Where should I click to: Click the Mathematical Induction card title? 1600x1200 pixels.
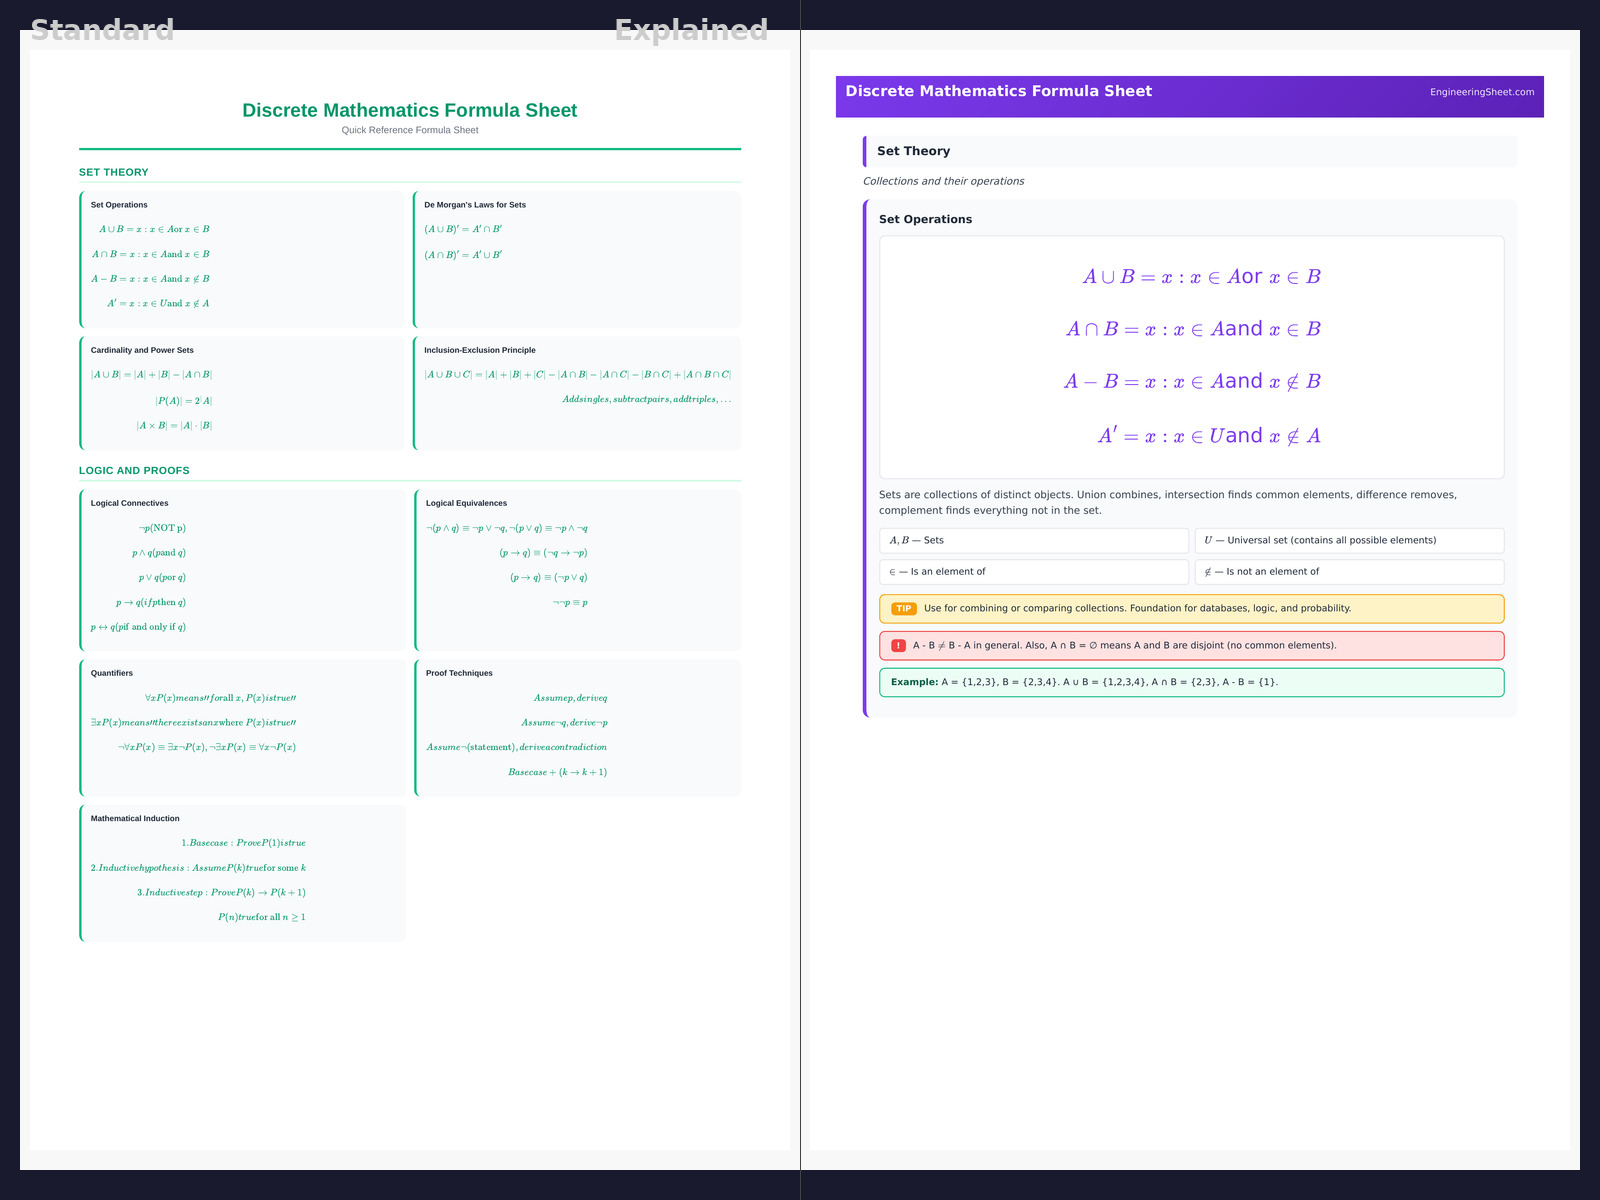tap(135, 818)
